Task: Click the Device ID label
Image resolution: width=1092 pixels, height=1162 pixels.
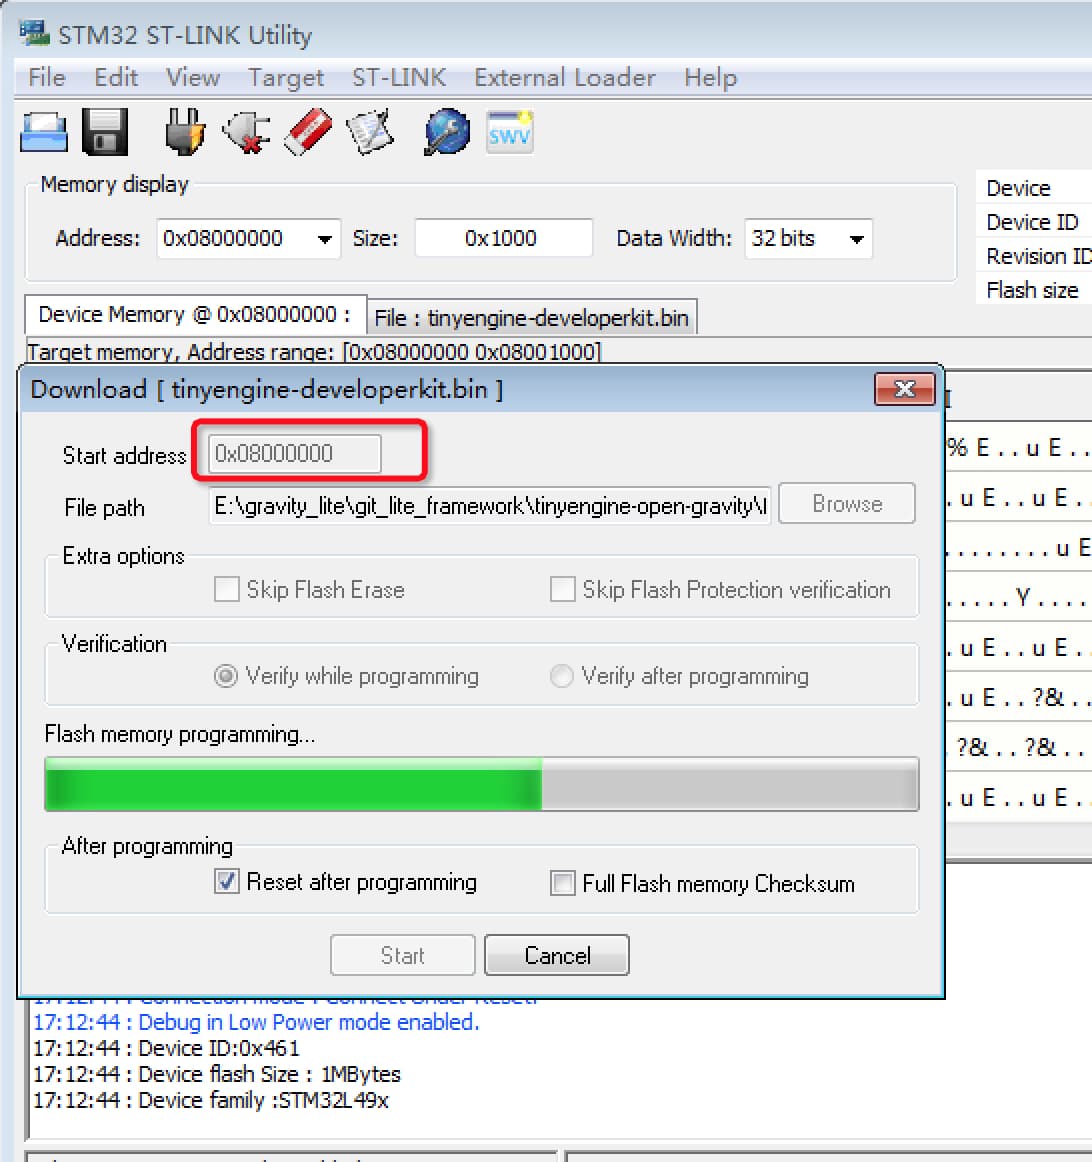Action: [x=1032, y=222]
